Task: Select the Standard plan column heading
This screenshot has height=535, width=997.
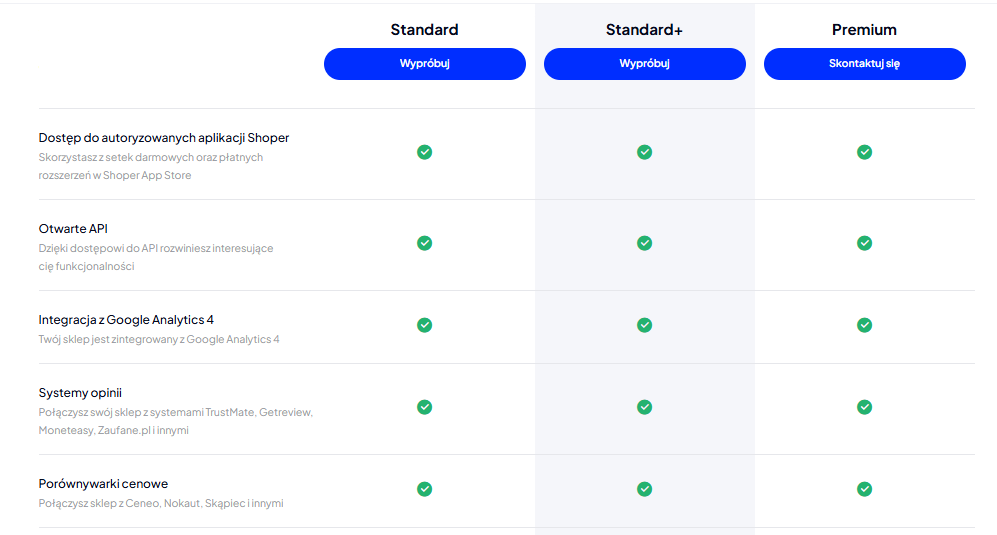Action: coord(425,30)
